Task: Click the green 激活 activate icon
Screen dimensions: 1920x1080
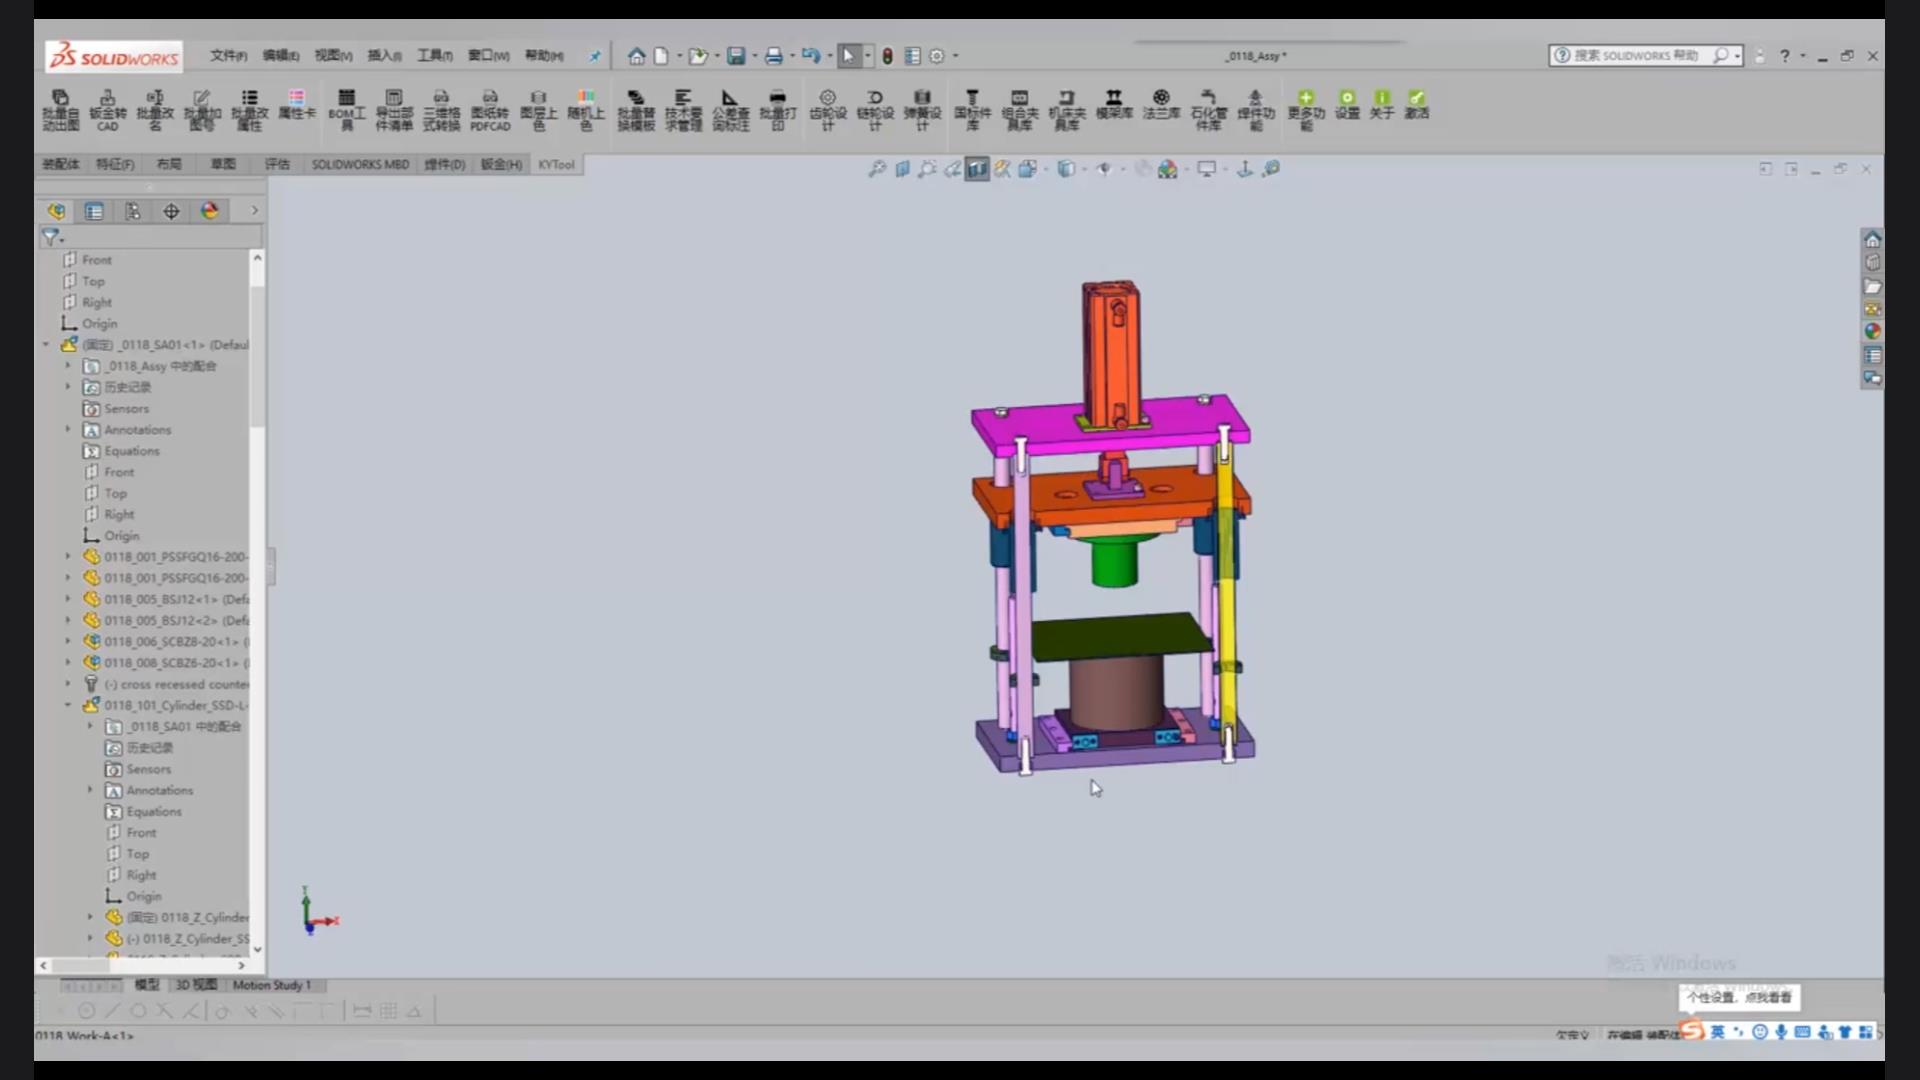Action: pos(1416,104)
